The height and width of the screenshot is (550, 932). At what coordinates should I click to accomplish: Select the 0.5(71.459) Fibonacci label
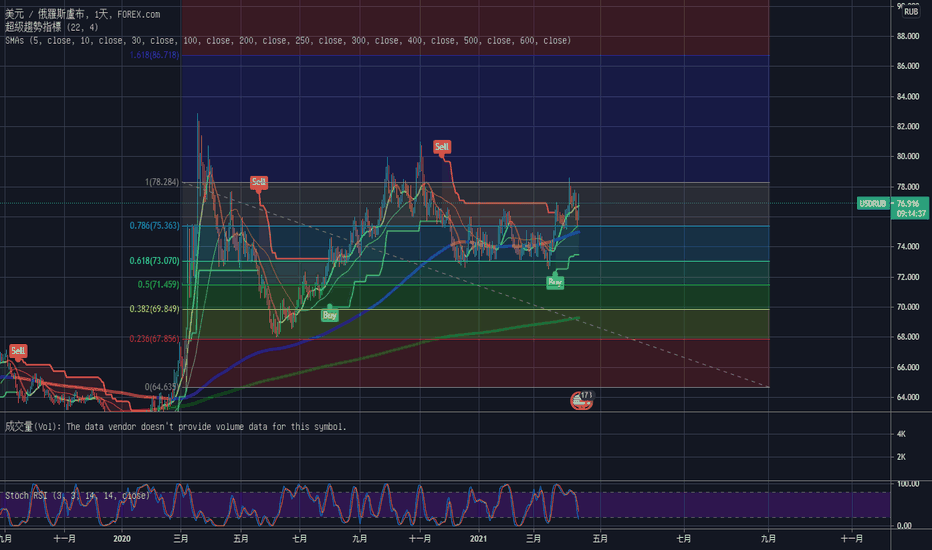[158, 284]
